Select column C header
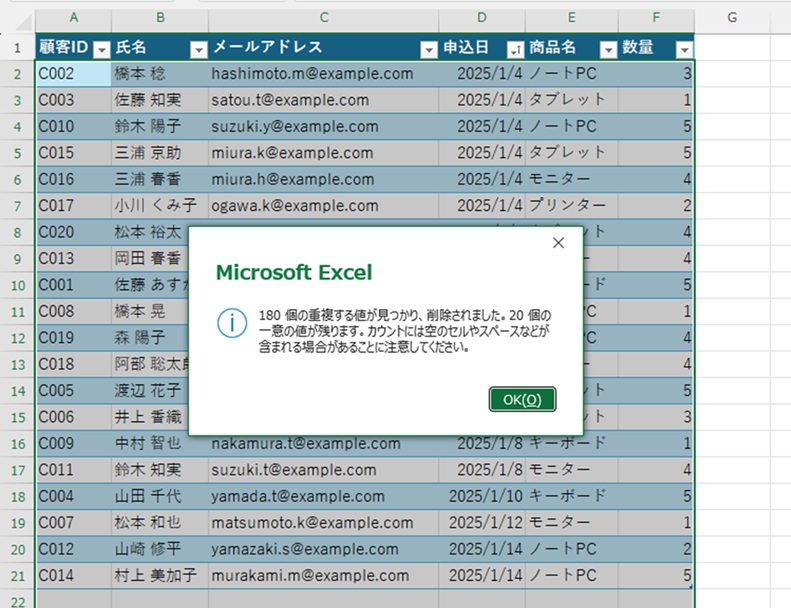Image resolution: width=791 pixels, height=608 pixels. tap(324, 18)
